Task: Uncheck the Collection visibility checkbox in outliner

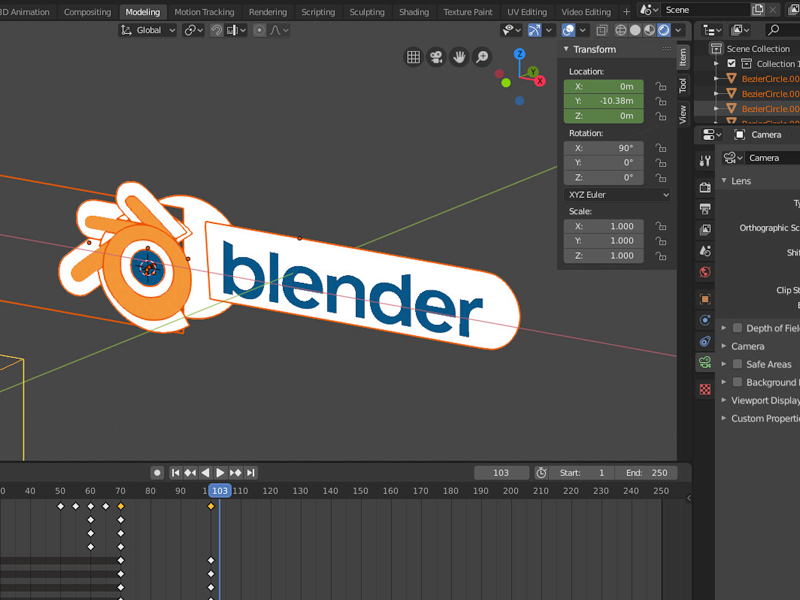Action: pos(731,63)
